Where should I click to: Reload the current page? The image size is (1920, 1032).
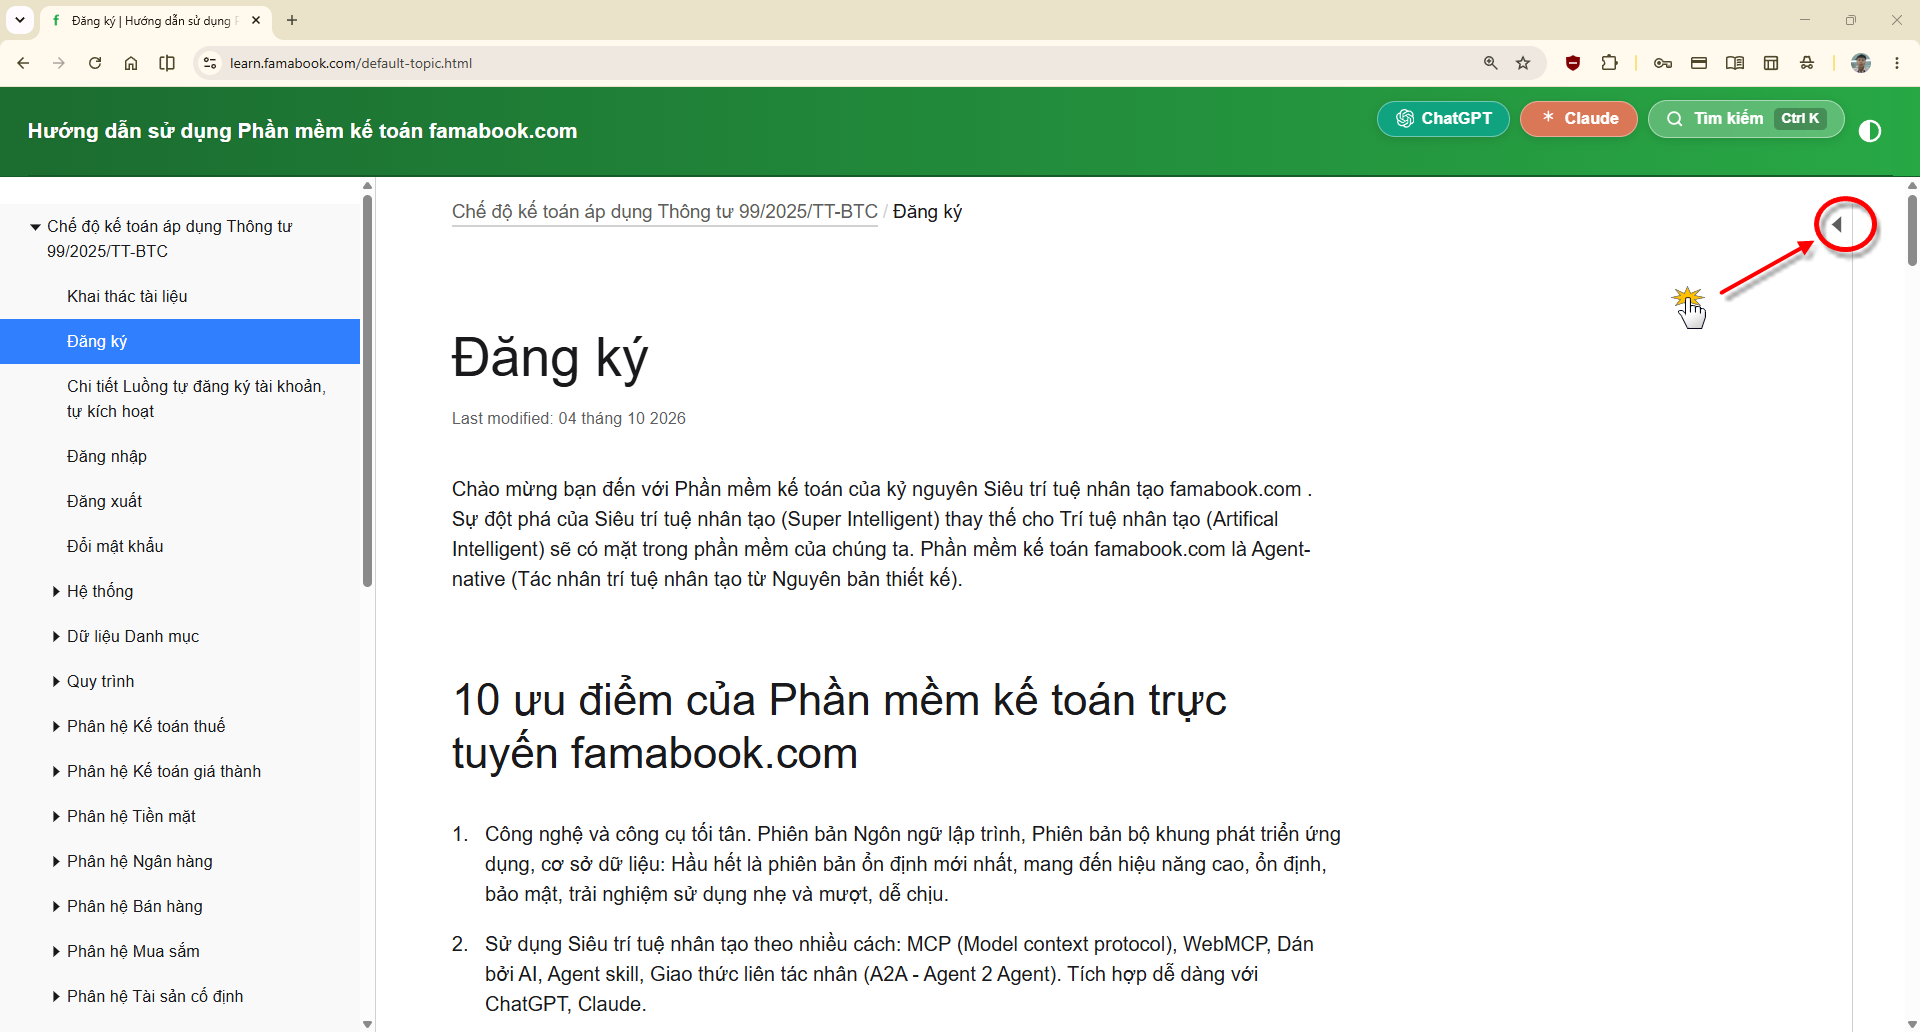tap(95, 63)
